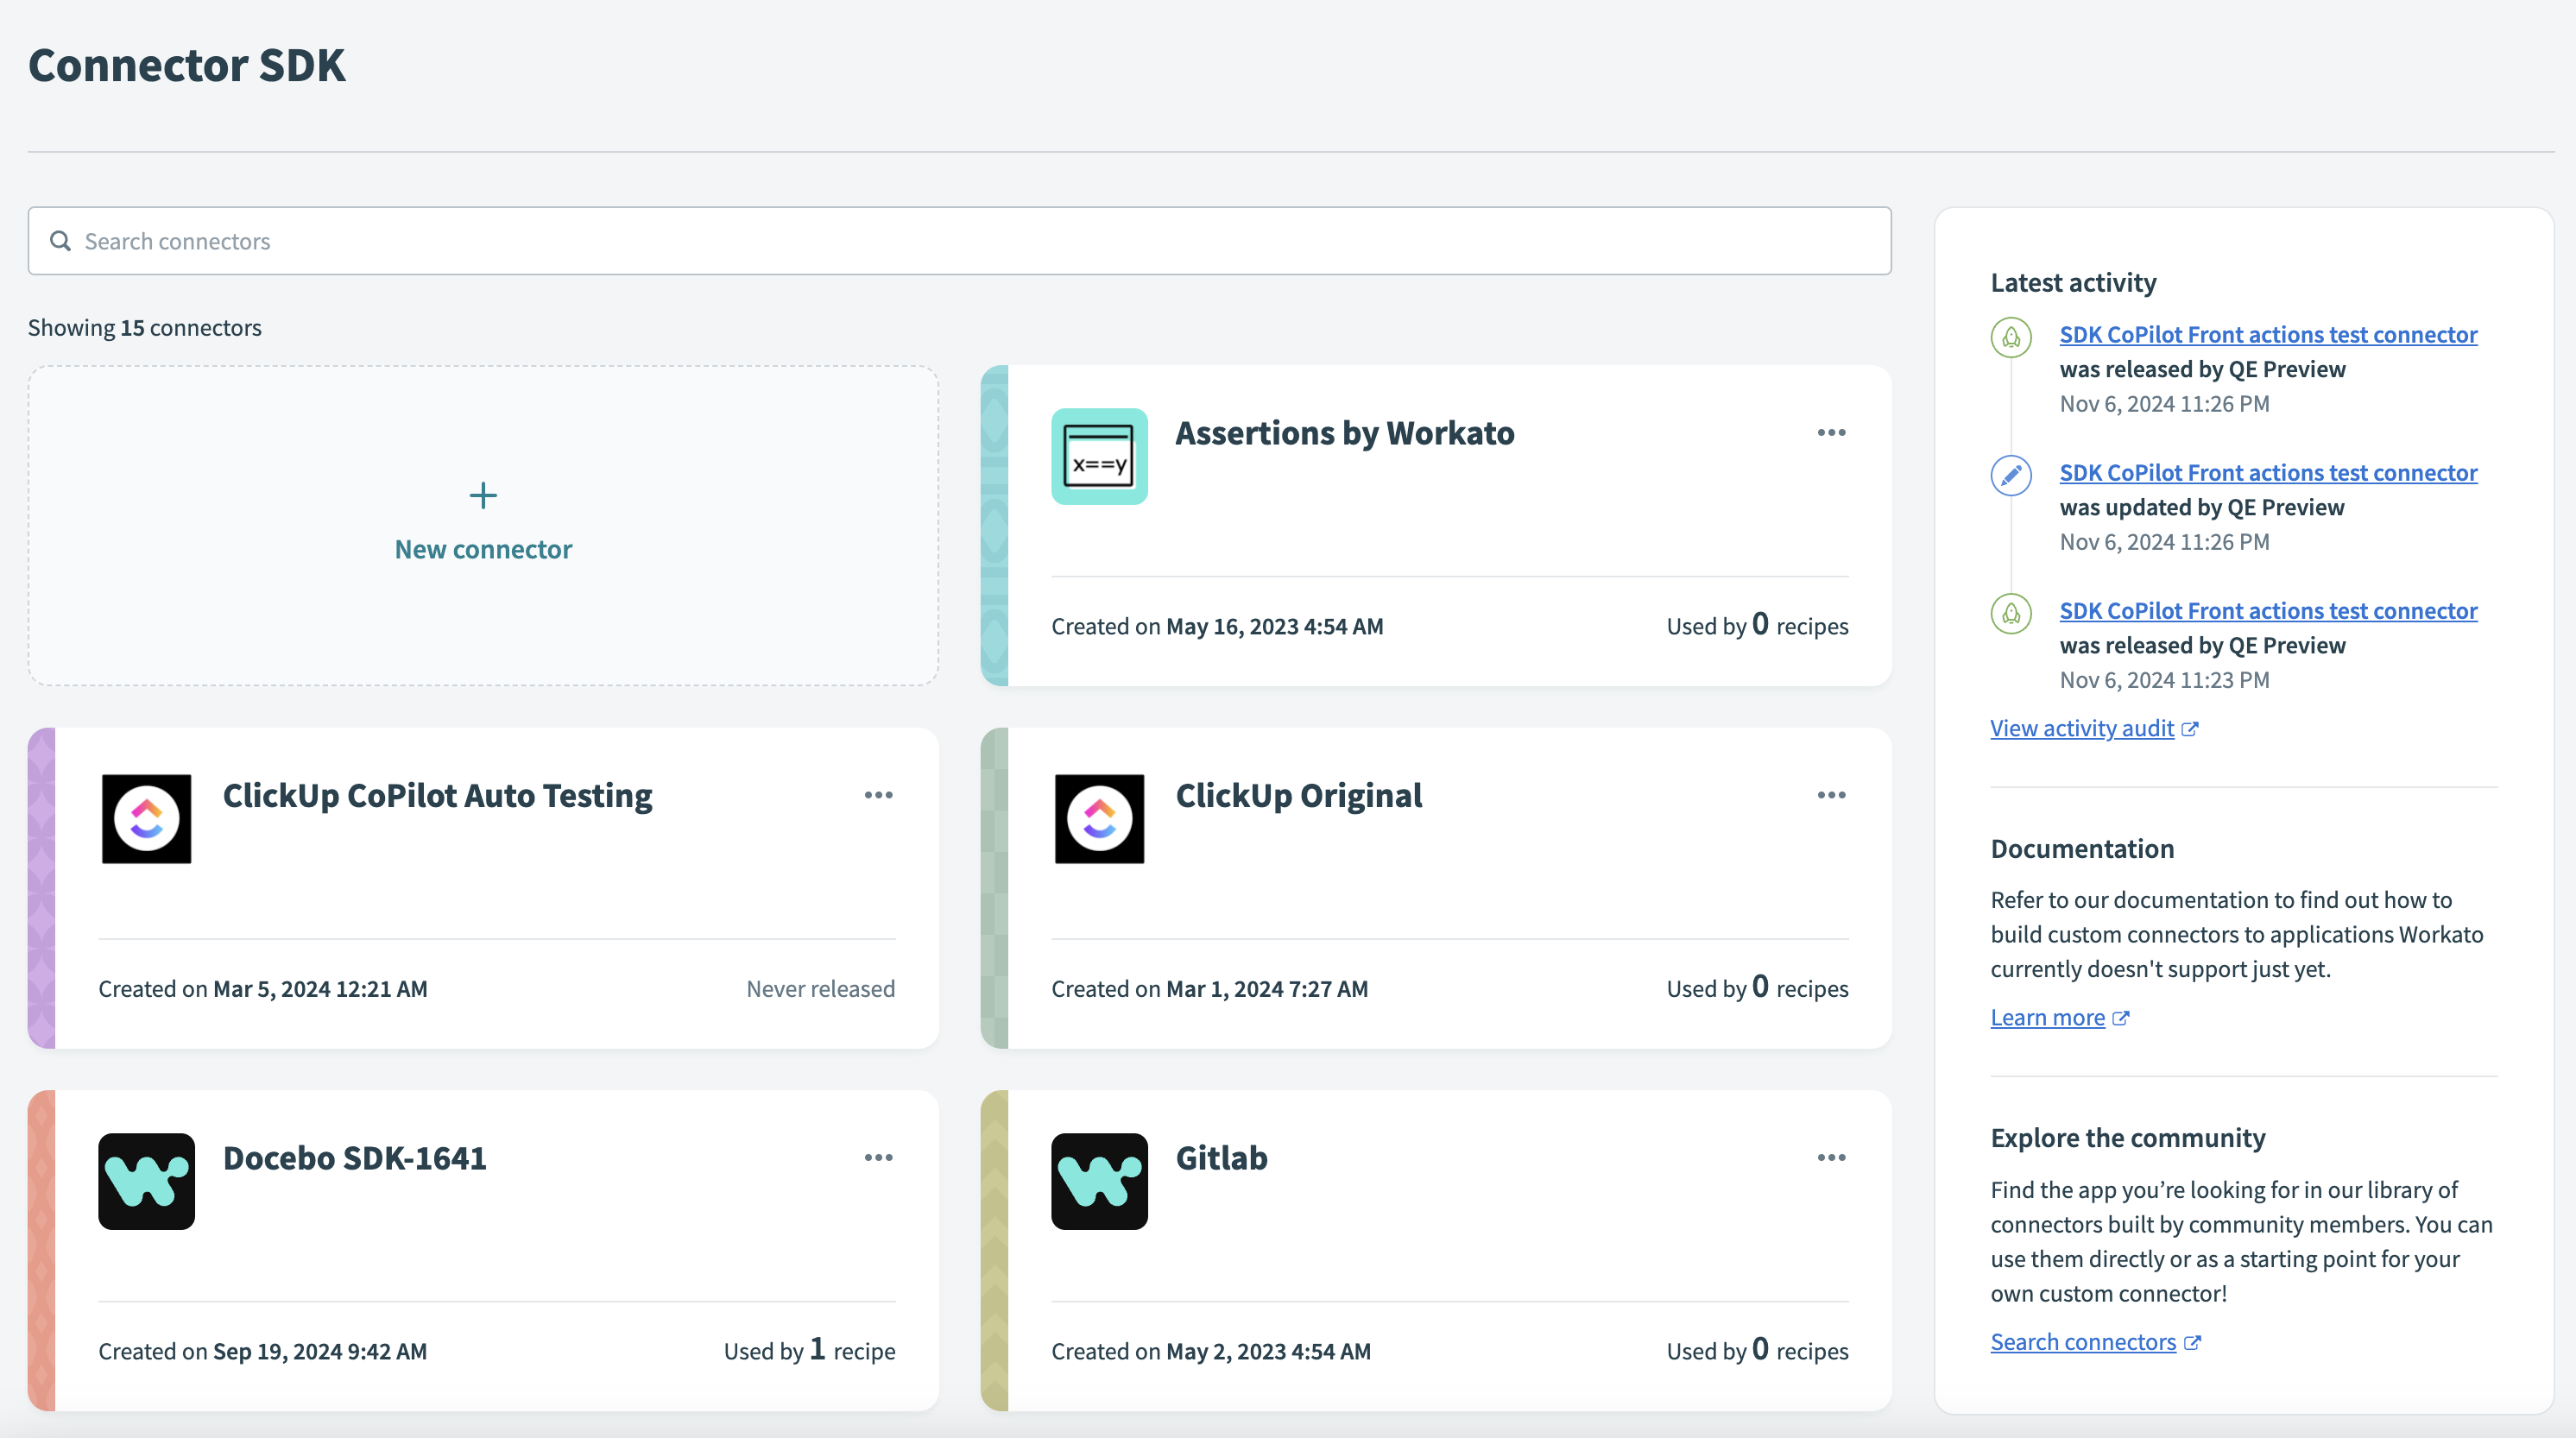Open ClickUp CoPilot Auto Testing's three-dot menu
The image size is (2576, 1438).
pos(878,794)
